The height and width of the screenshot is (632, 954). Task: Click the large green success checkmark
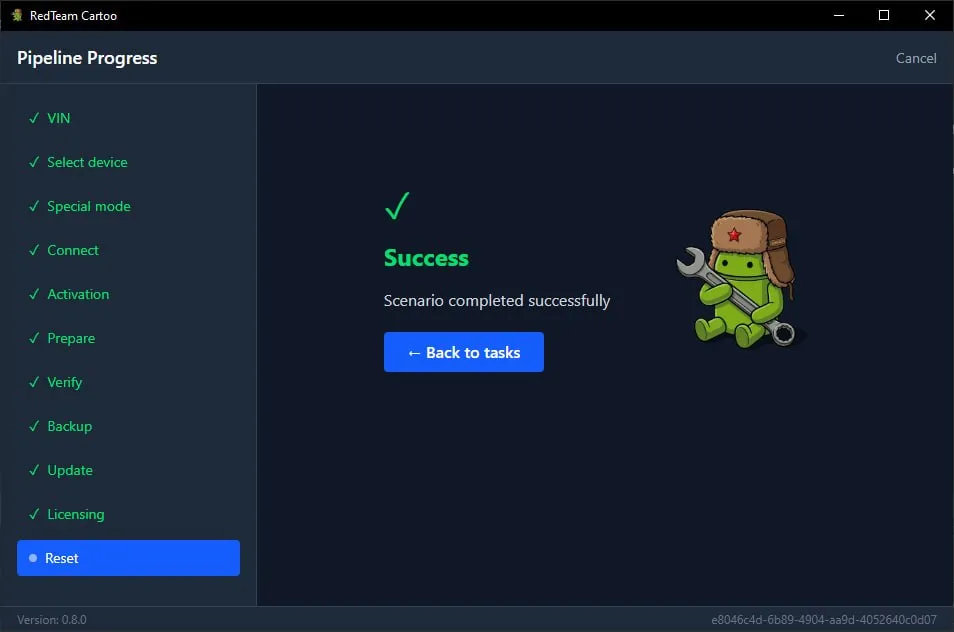397,206
